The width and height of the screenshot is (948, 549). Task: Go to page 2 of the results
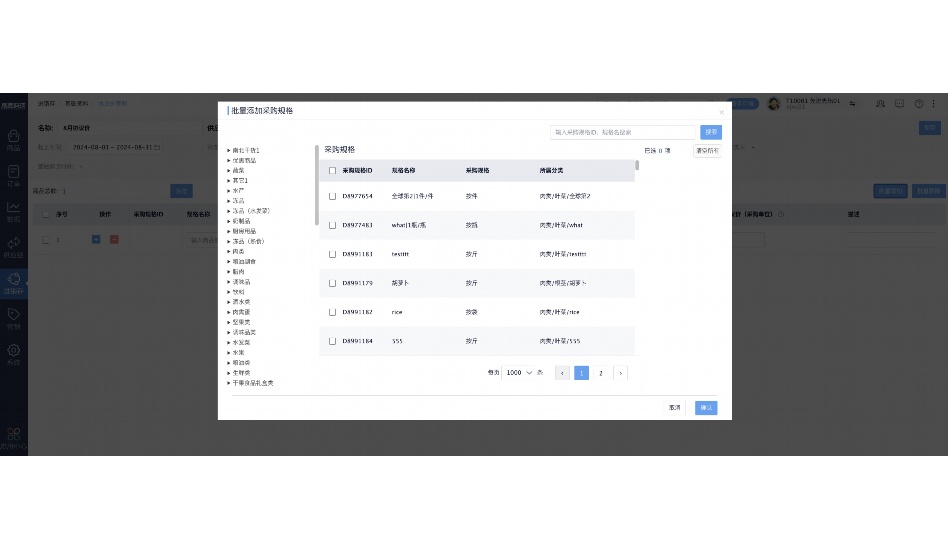(600, 373)
